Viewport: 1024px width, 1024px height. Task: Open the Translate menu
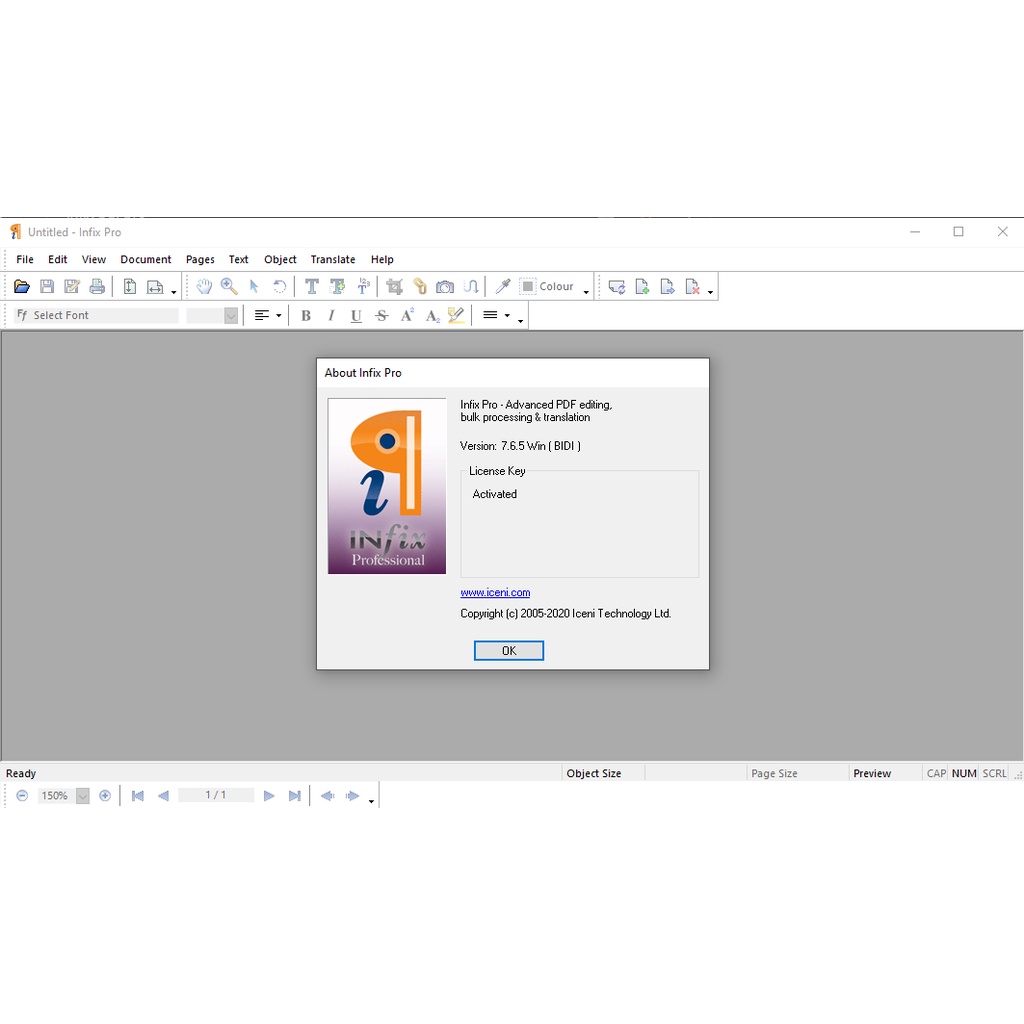[333, 259]
